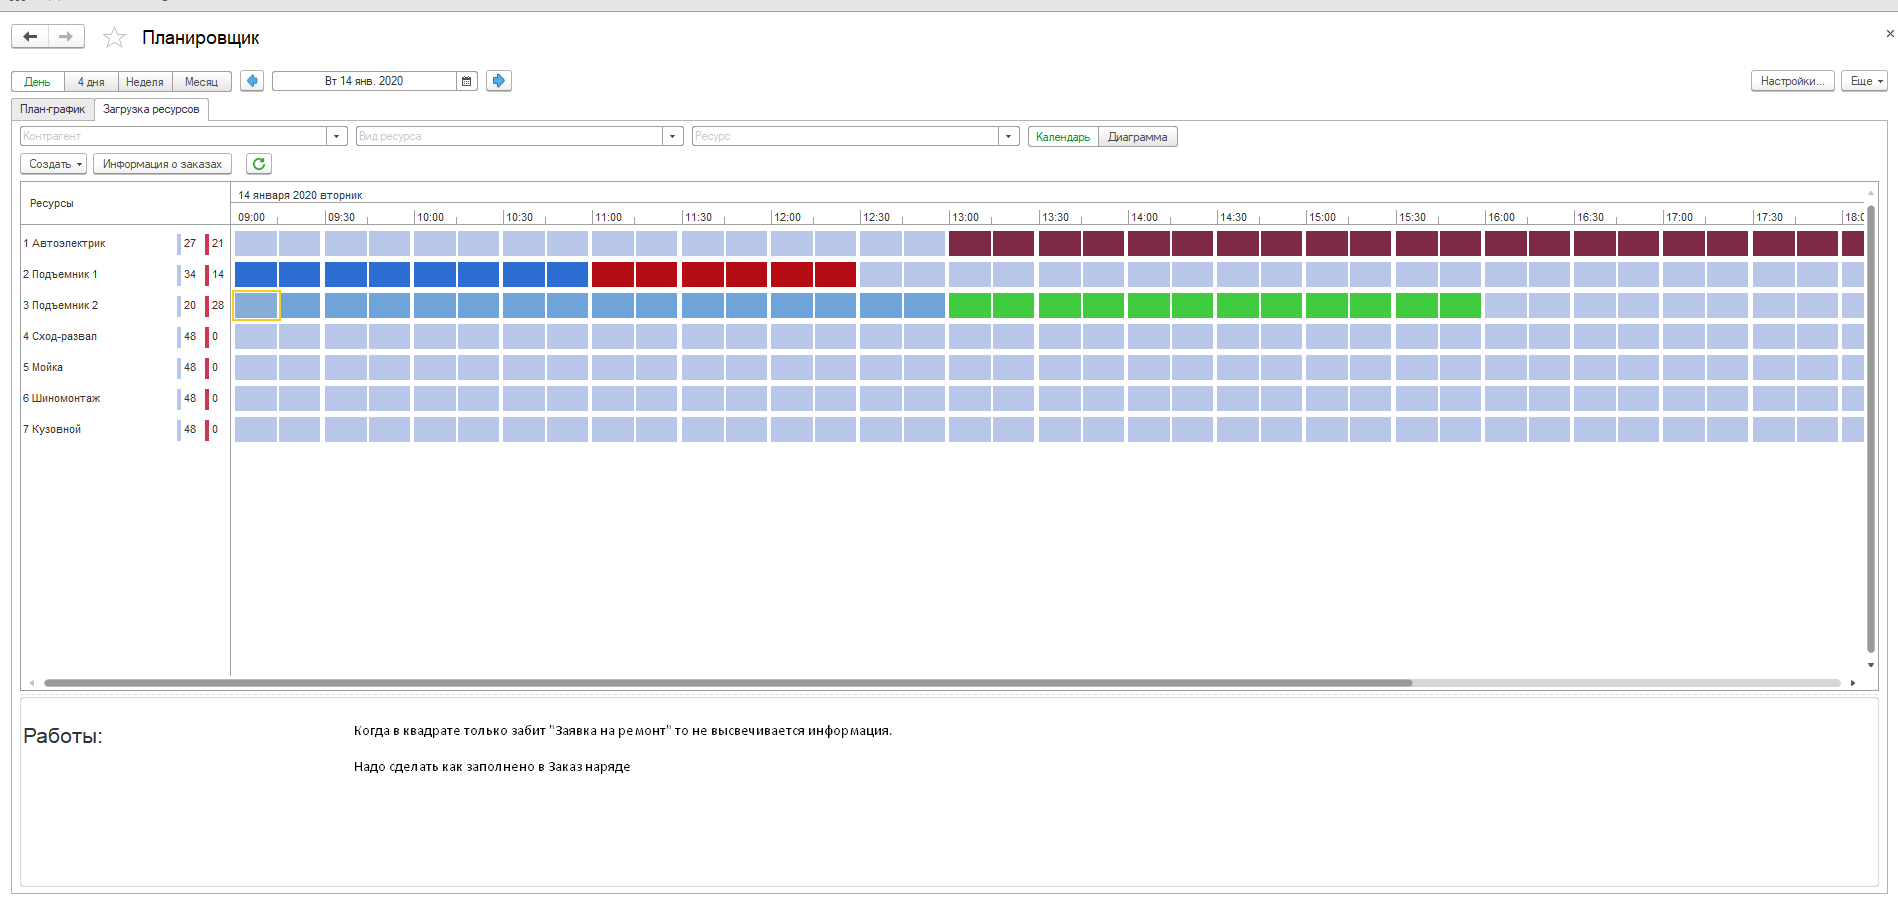This screenshot has width=1898, height=899.
Task: Go to next date period
Action: point(498,81)
